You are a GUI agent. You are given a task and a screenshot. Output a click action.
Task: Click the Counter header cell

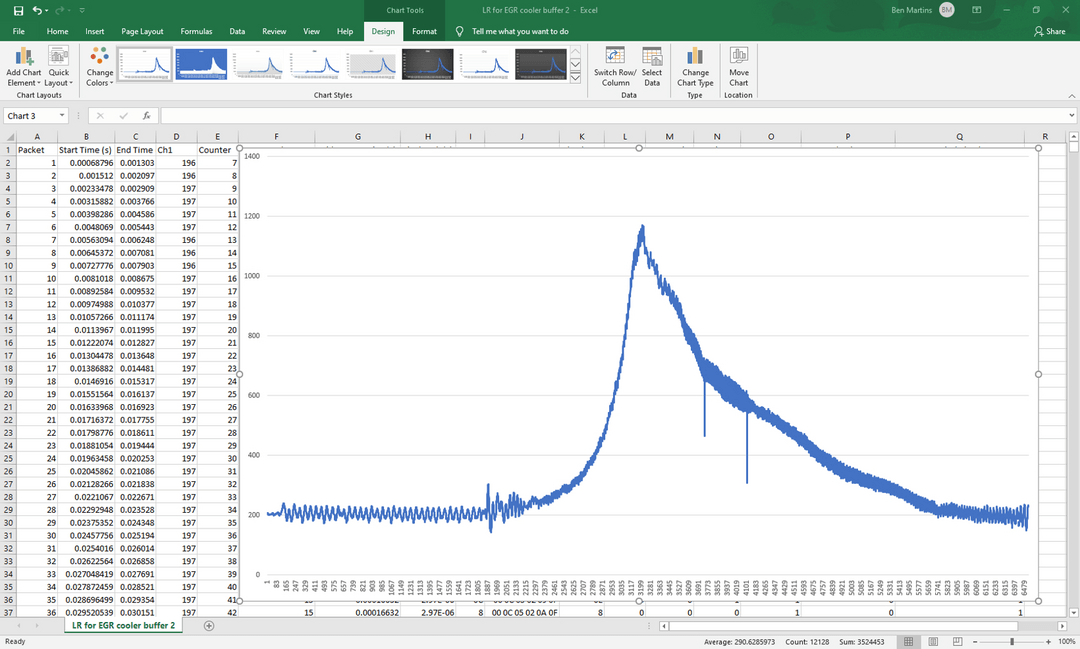point(218,150)
